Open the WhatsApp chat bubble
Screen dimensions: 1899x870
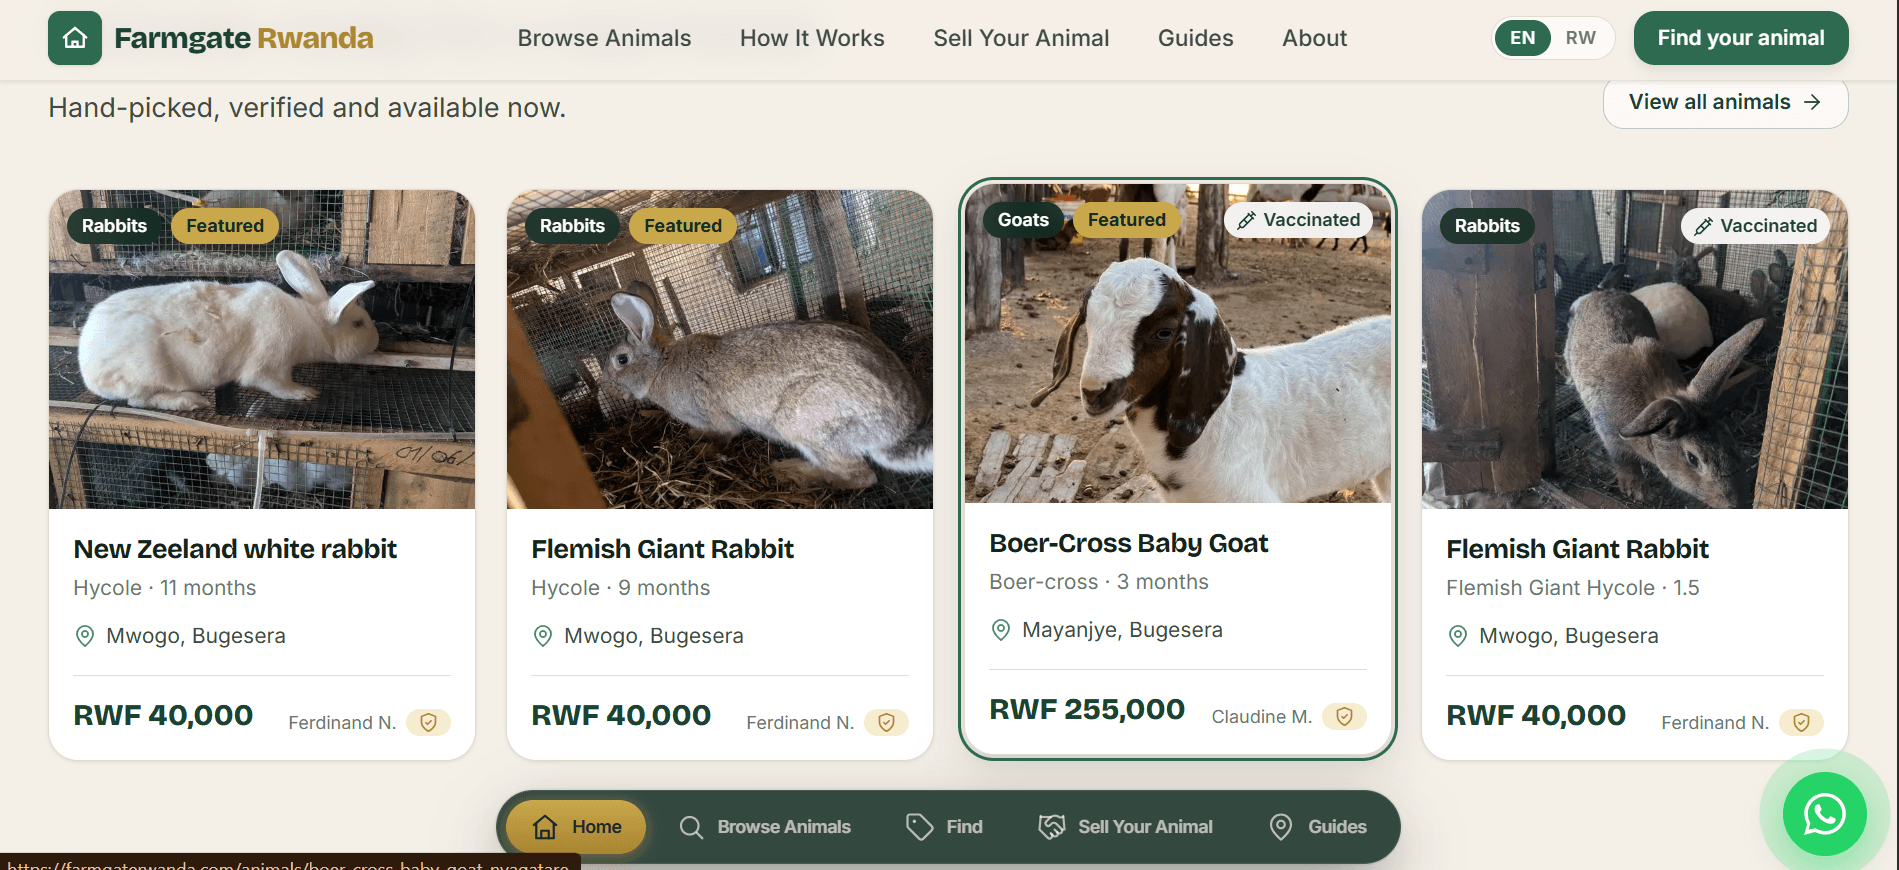(x=1824, y=814)
